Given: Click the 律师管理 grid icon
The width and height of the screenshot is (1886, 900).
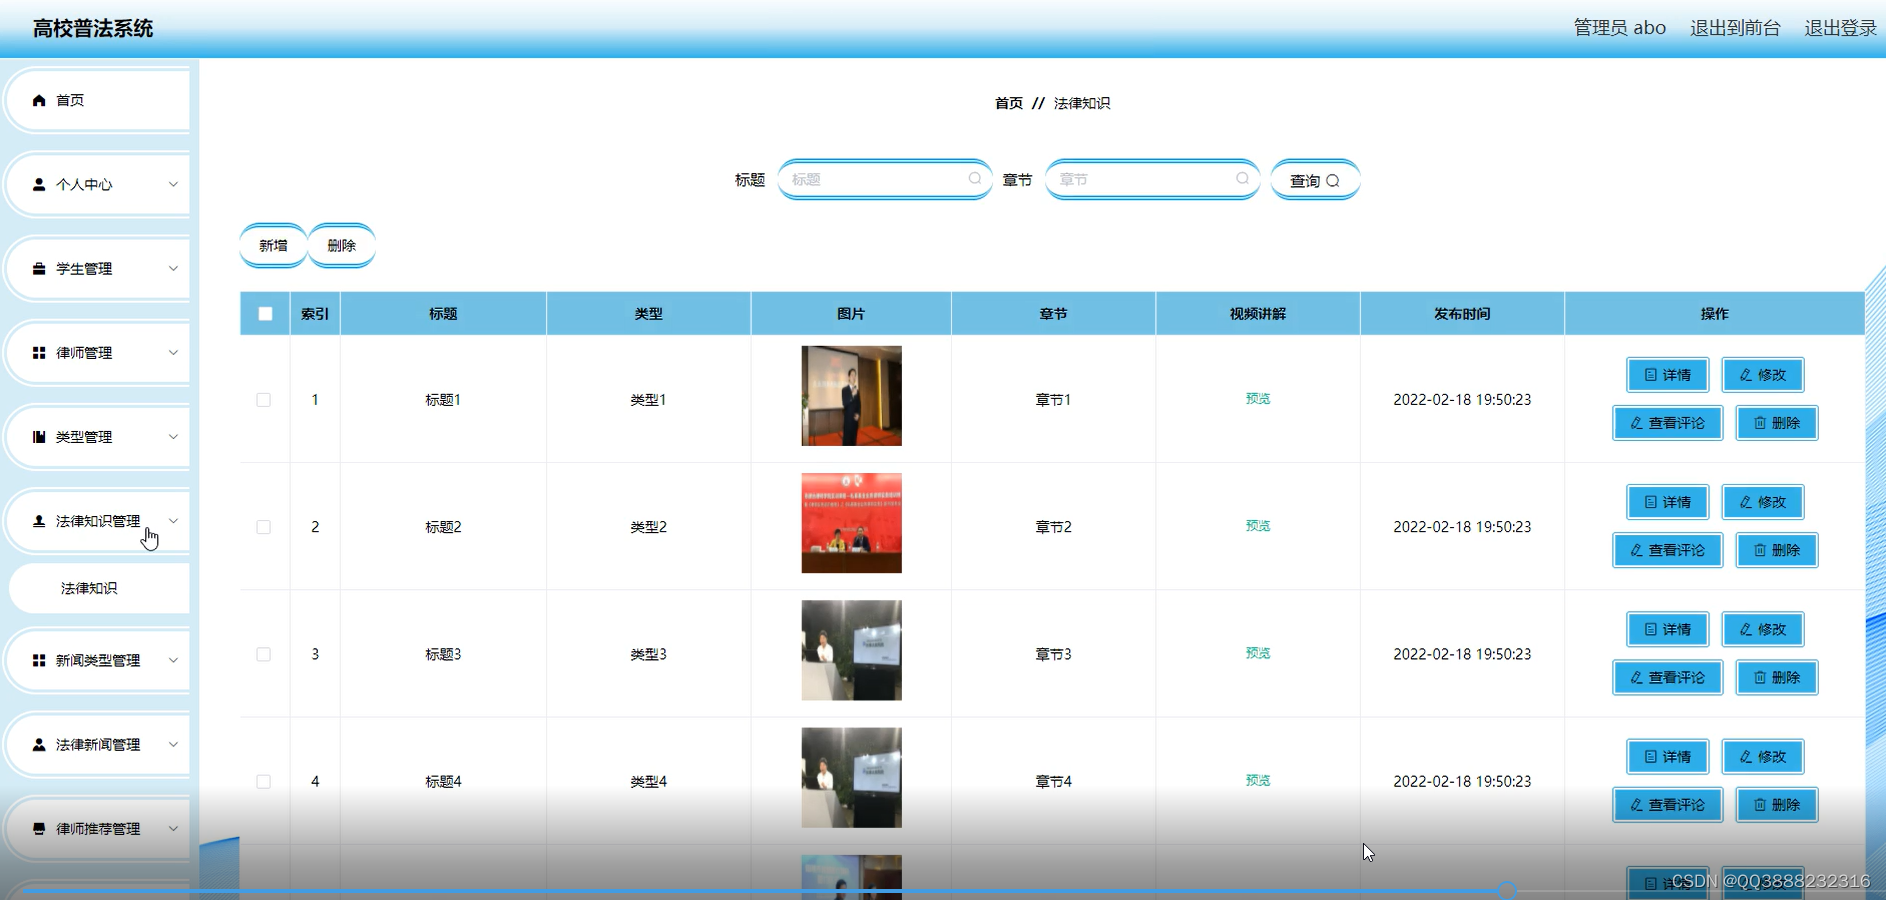Looking at the screenshot, I should (38, 352).
